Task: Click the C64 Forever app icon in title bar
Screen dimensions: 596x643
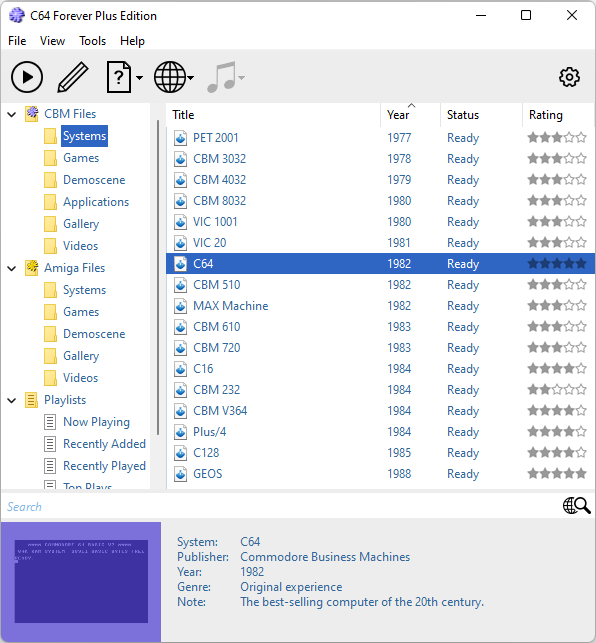Action: click(17, 16)
